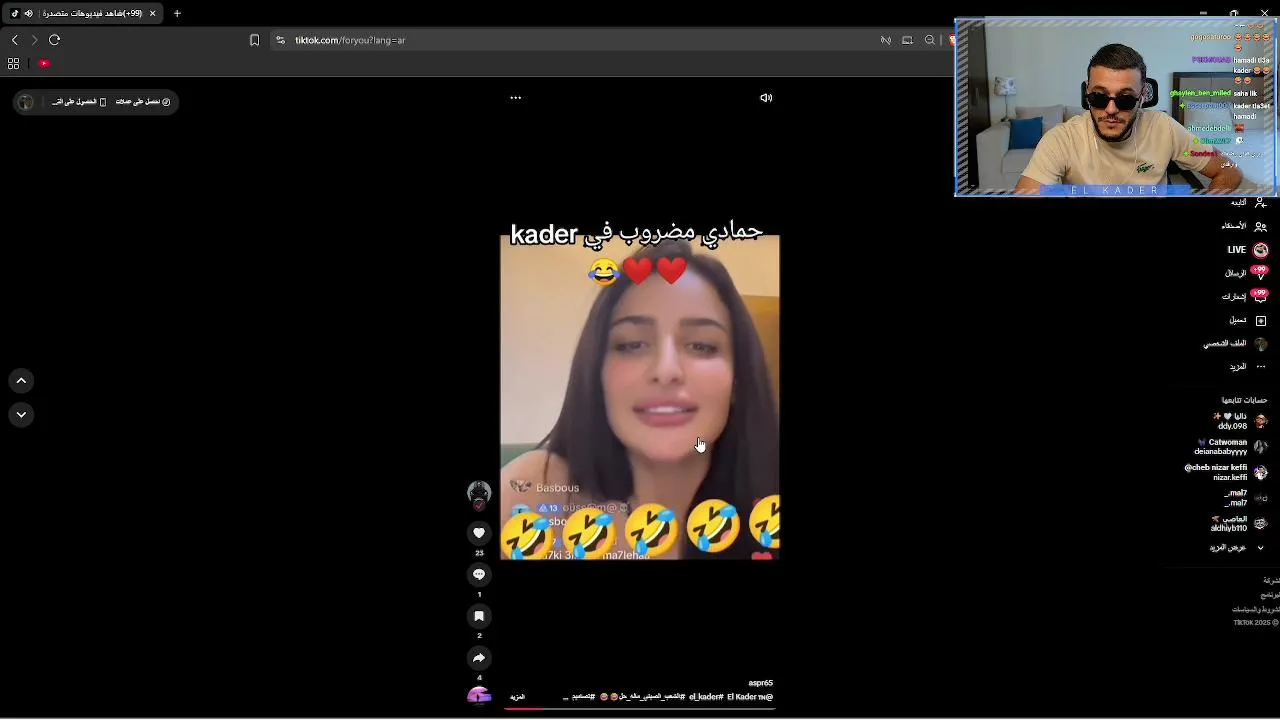The image size is (1280, 720).
Task: Open المزيد (More) three-dot sidebar item
Action: [x=1247, y=367]
